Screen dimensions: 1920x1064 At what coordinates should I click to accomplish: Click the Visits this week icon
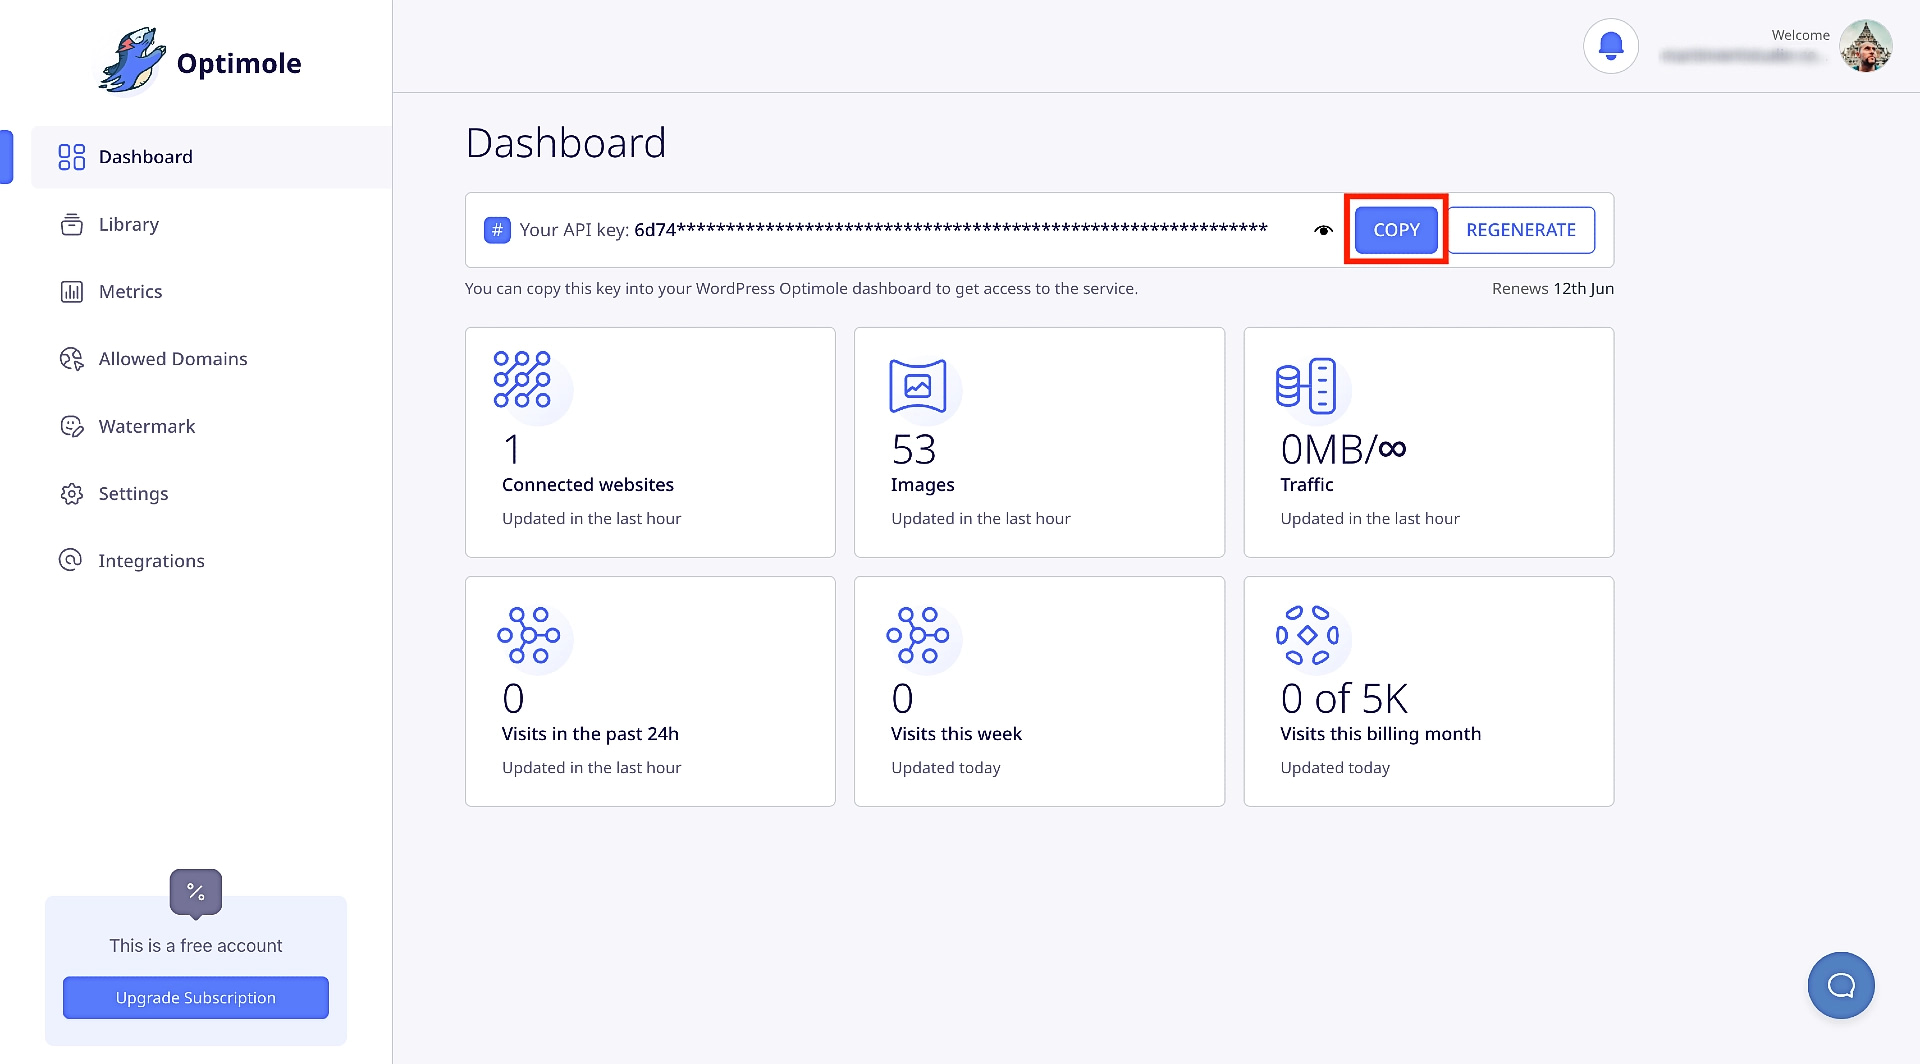click(917, 635)
